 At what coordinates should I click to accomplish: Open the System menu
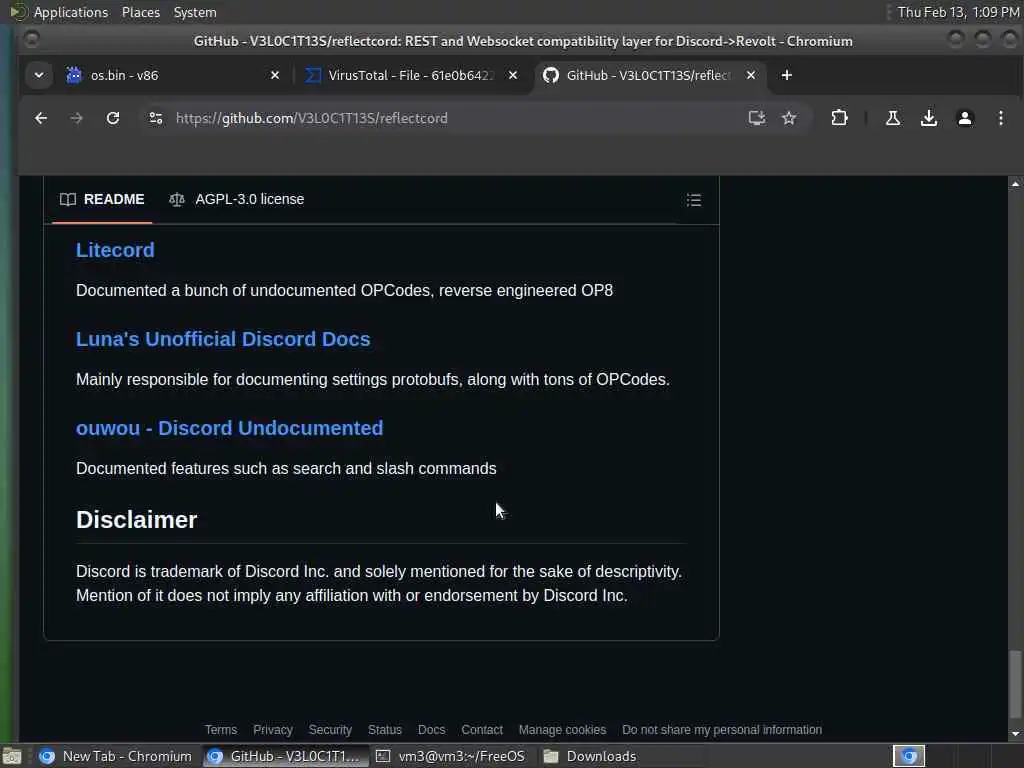(195, 12)
